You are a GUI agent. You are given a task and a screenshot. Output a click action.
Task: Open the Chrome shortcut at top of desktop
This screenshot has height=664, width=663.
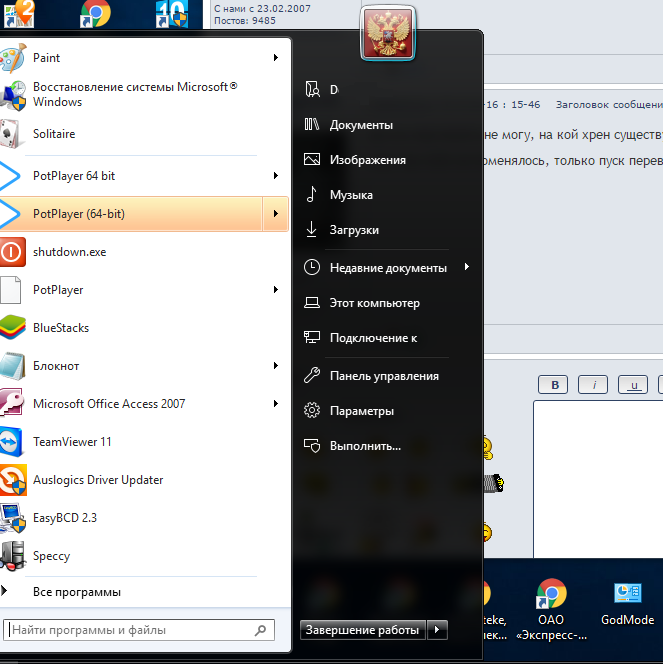[x=95, y=14]
